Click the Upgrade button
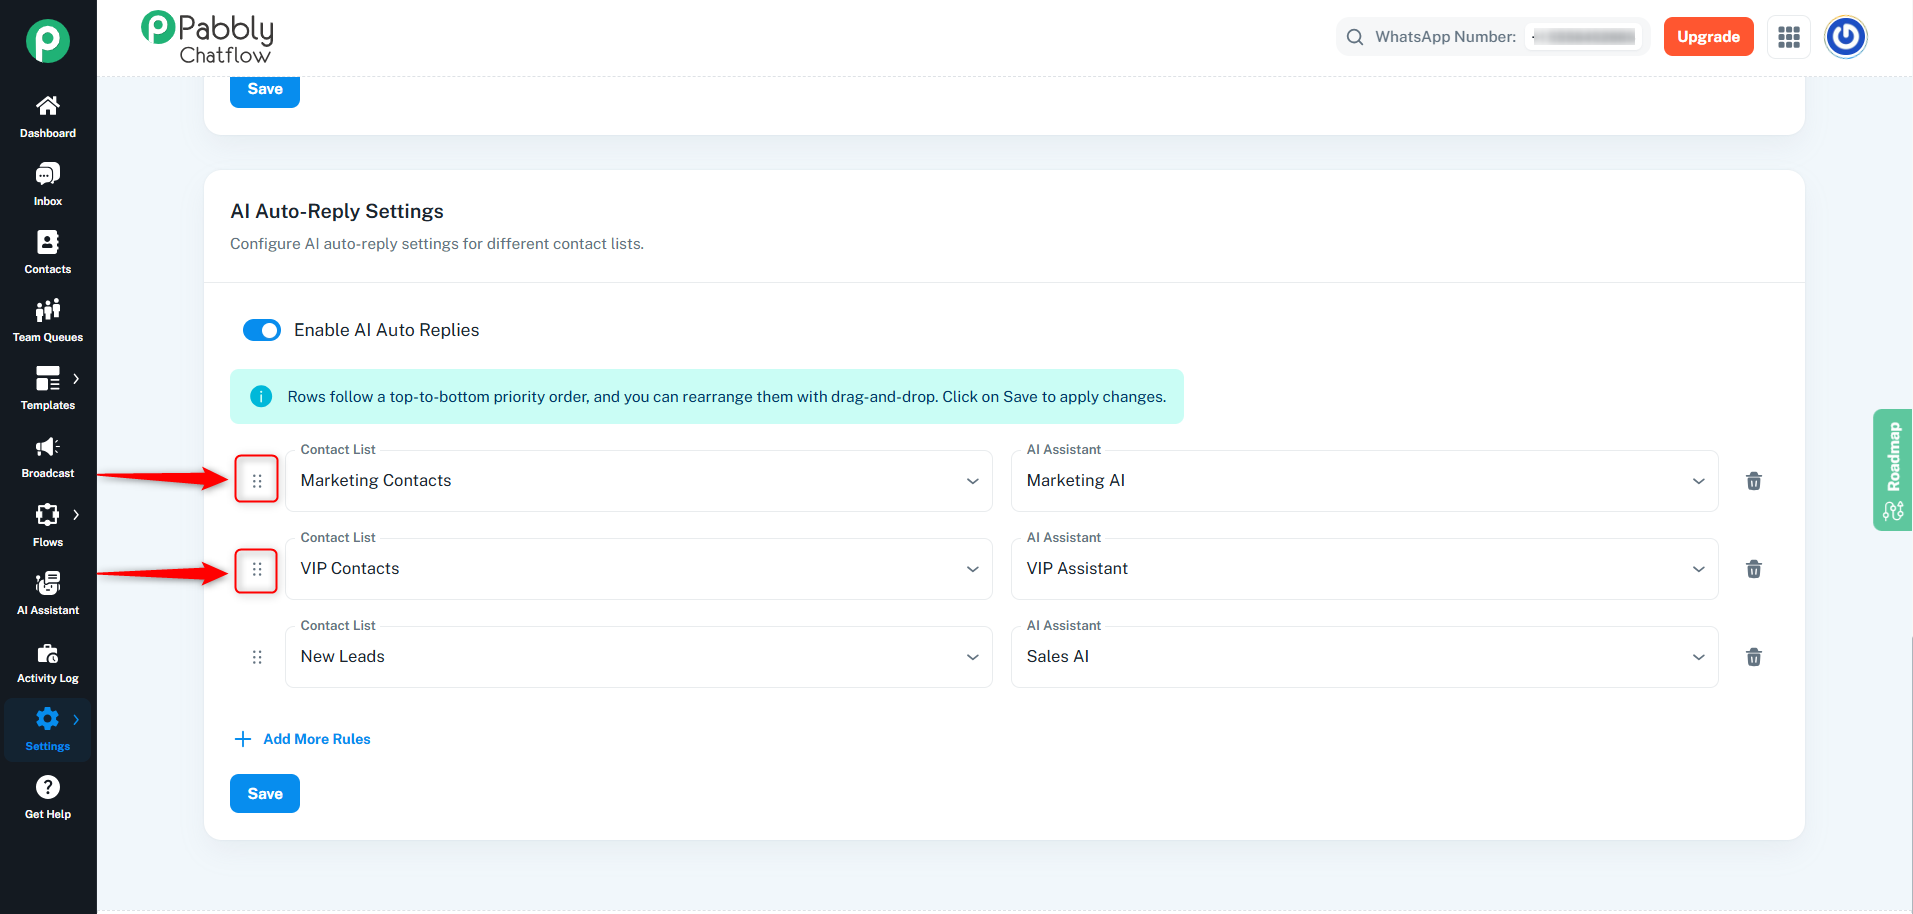 click(x=1708, y=37)
